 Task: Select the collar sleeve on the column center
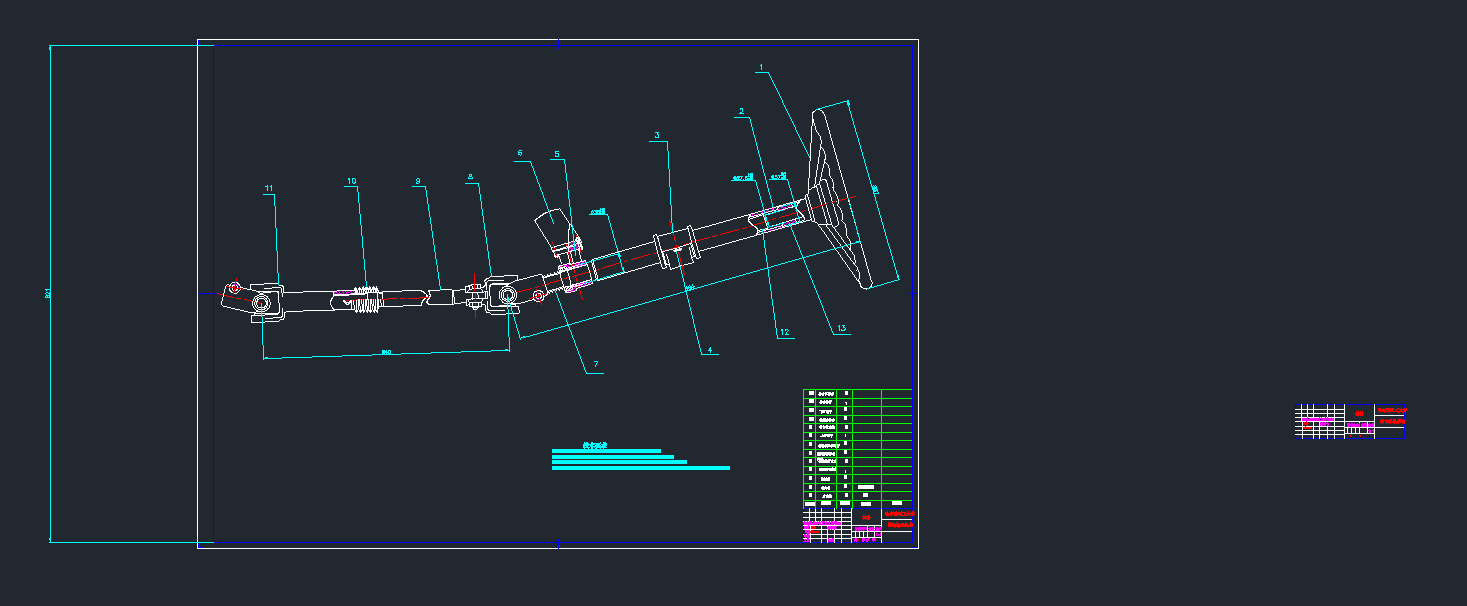coord(677,250)
